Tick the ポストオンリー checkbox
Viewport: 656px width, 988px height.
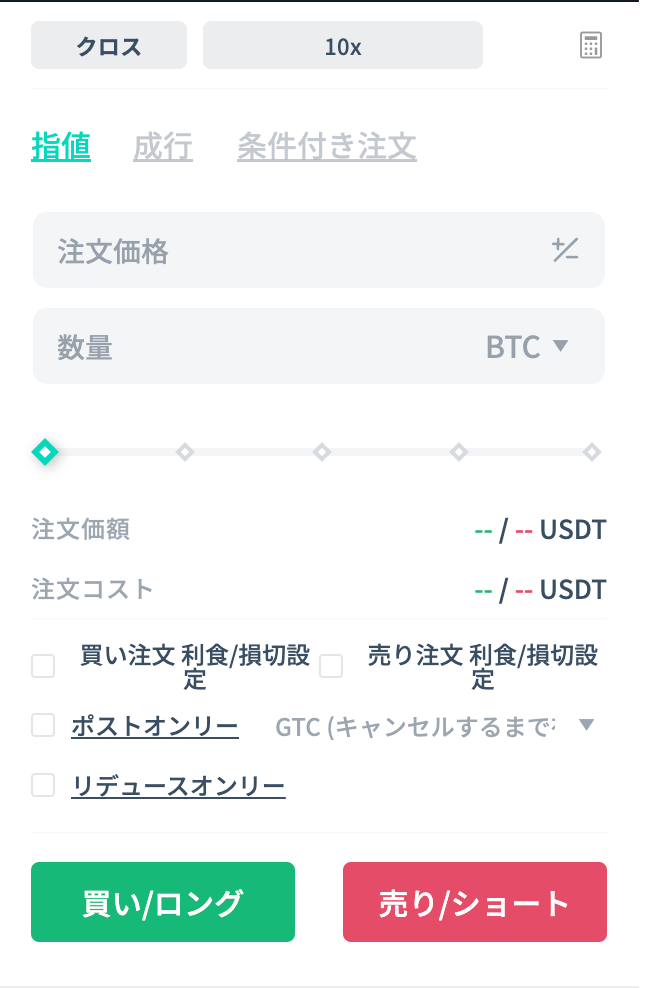click(43, 725)
